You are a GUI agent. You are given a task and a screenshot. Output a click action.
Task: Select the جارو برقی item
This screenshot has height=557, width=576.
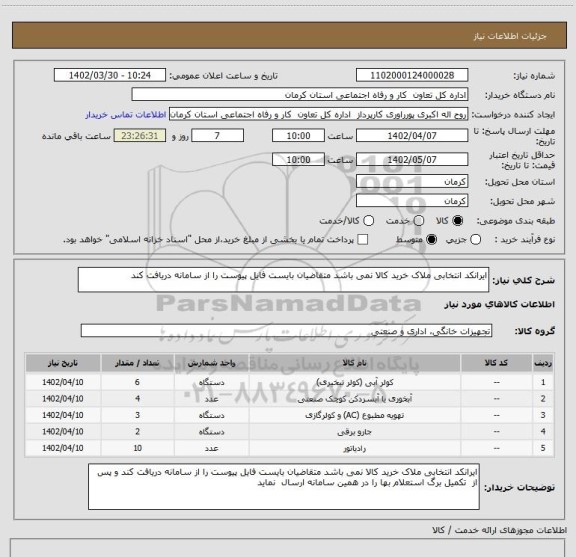click(x=354, y=432)
